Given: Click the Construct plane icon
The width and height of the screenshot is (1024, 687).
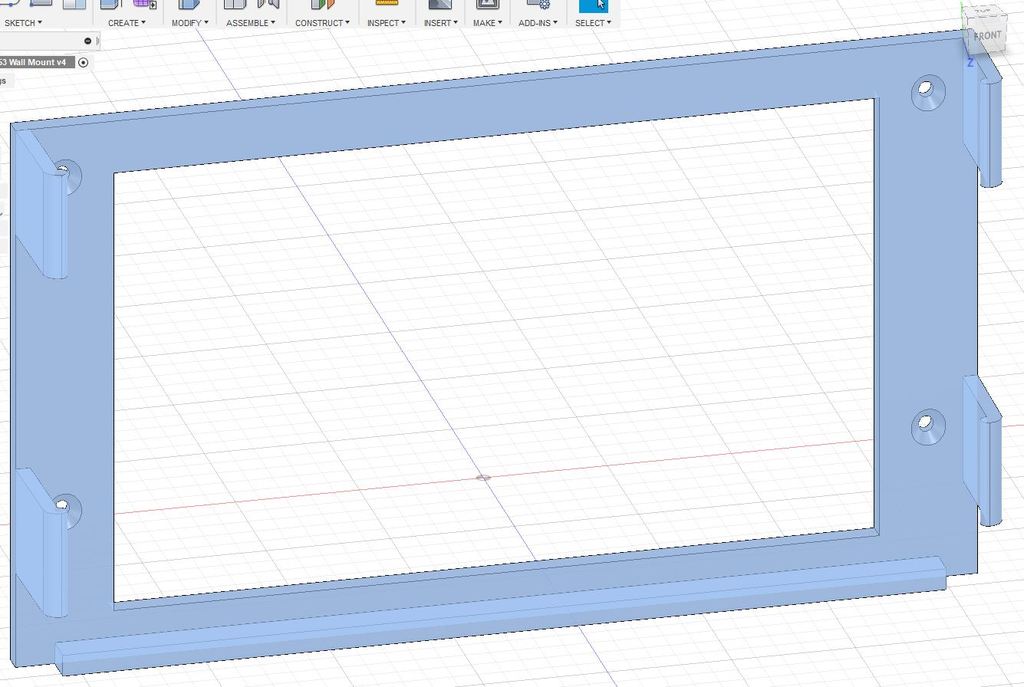Looking at the screenshot, I should click(x=322, y=5).
